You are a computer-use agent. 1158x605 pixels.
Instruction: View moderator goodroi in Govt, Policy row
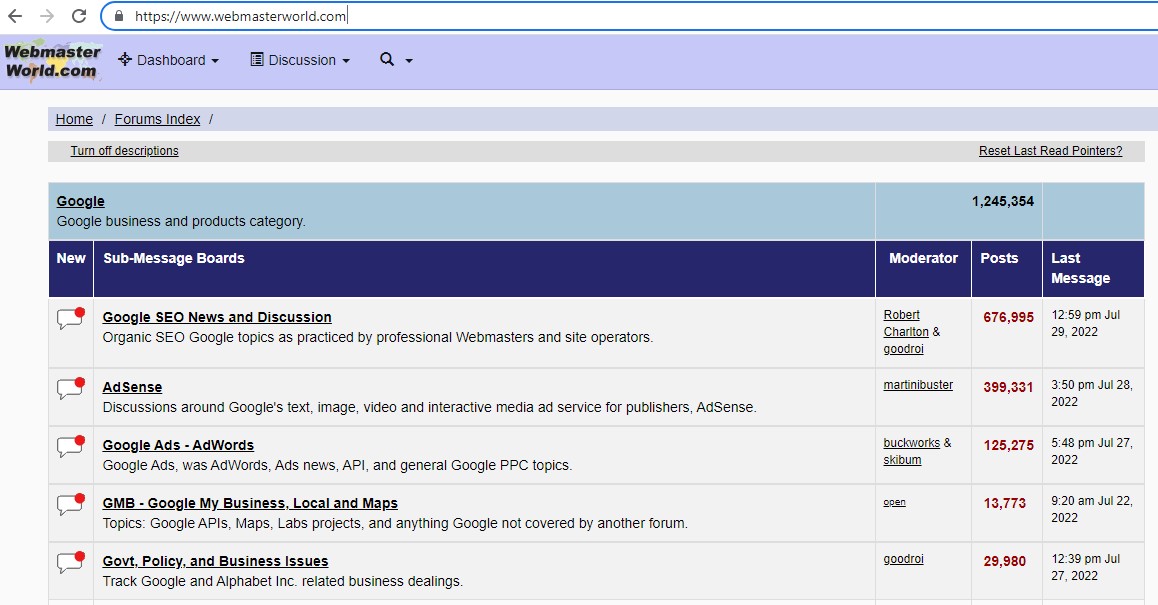click(903, 559)
